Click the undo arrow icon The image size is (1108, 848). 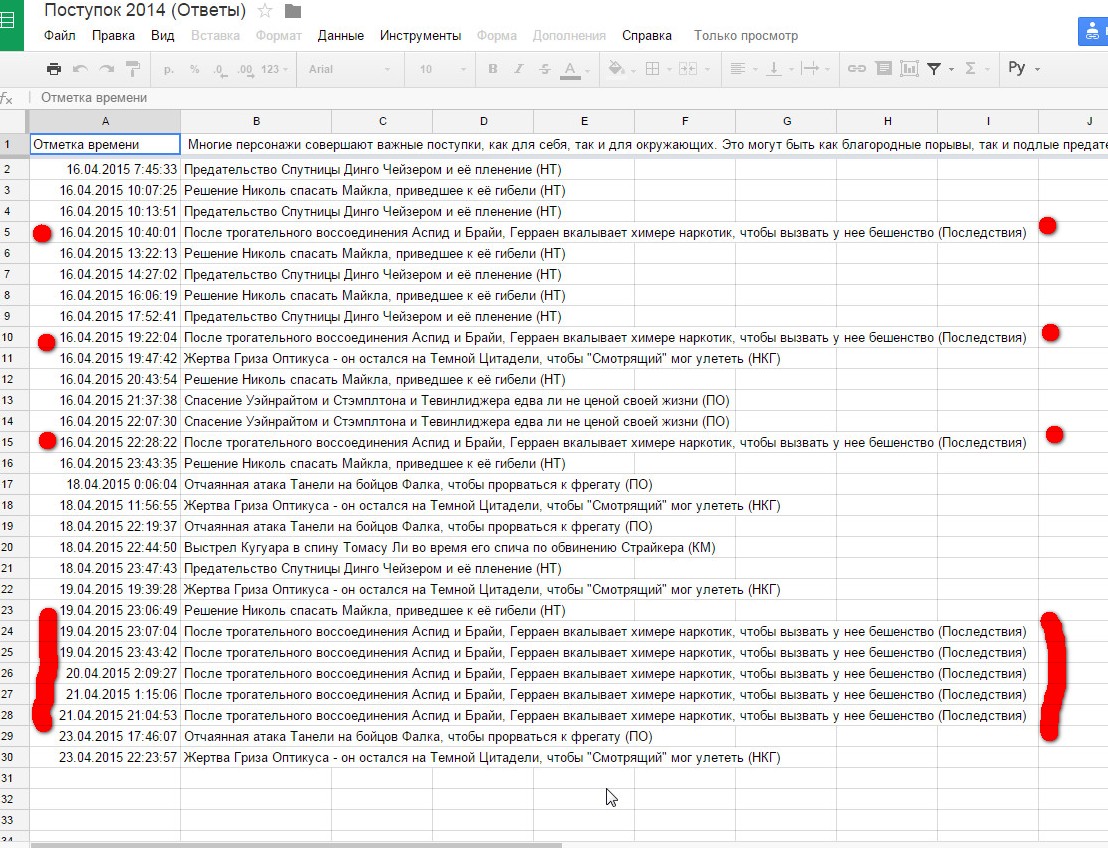tap(80, 69)
